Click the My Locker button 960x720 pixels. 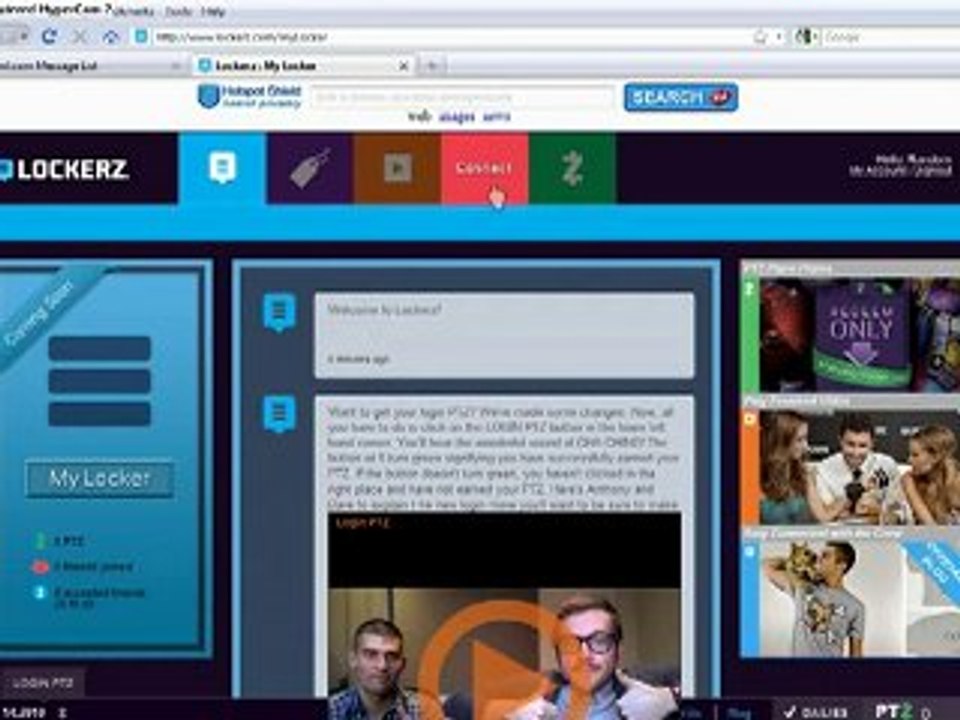(x=100, y=478)
